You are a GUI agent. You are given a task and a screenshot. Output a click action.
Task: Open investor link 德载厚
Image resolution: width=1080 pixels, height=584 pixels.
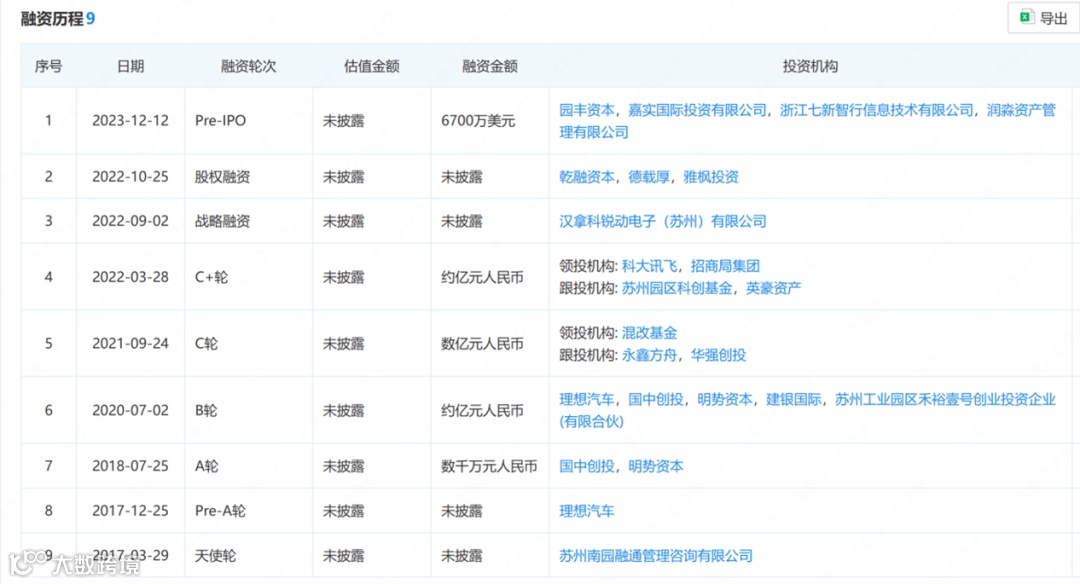click(649, 177)
